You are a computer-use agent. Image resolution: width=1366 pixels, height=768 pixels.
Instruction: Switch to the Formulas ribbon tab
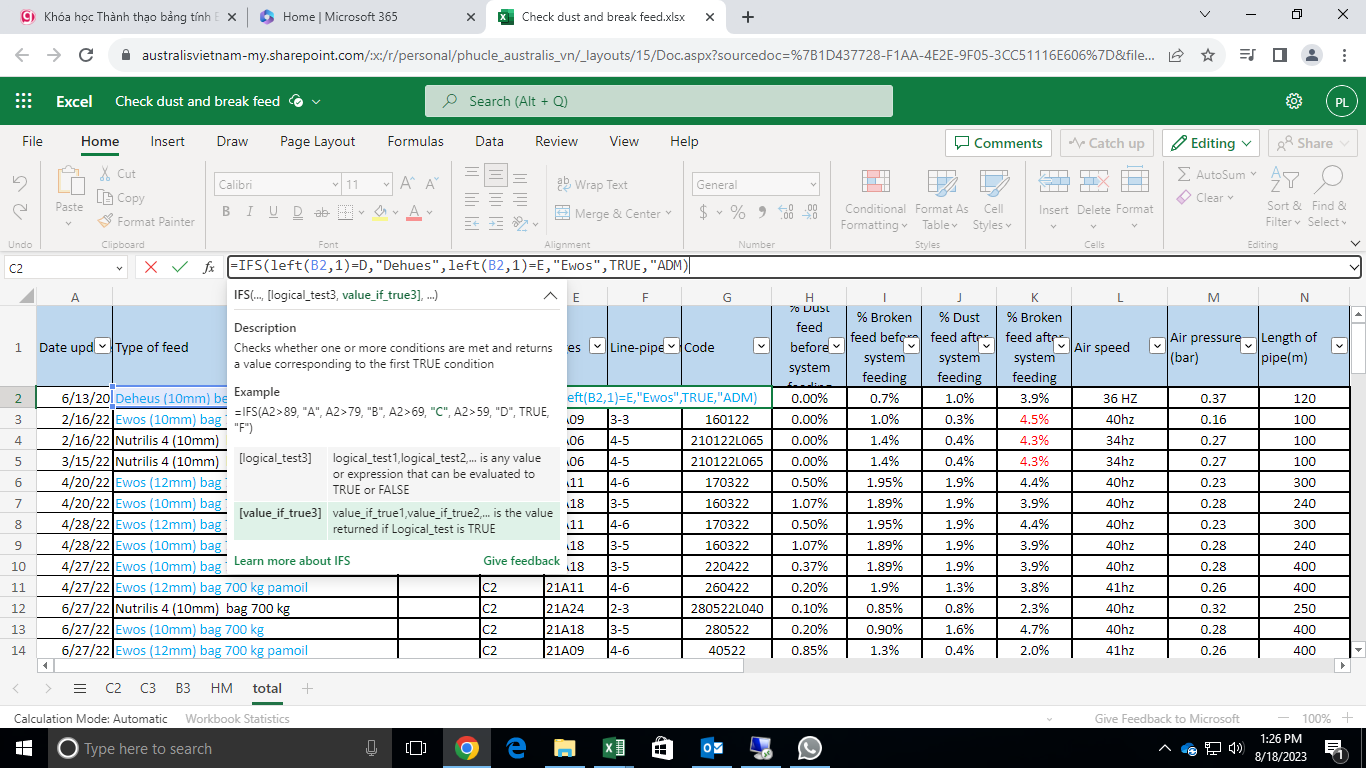415,141
